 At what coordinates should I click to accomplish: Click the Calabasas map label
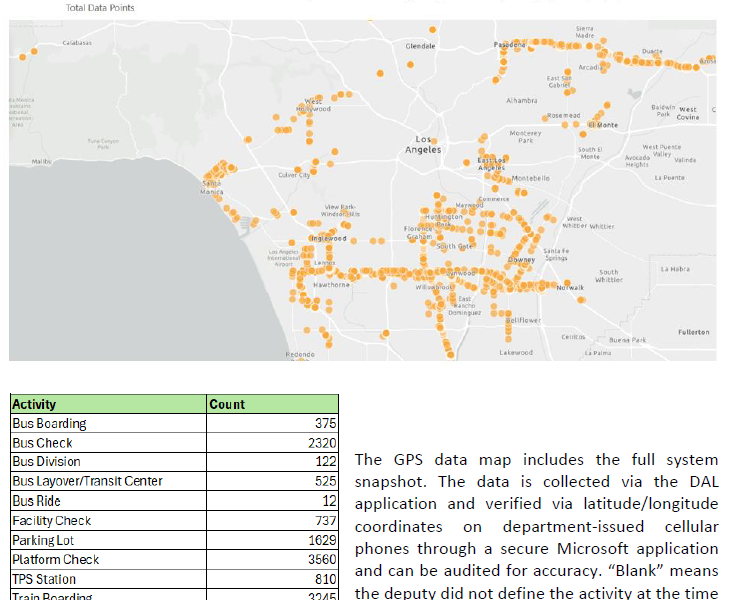tap(78, 43)
